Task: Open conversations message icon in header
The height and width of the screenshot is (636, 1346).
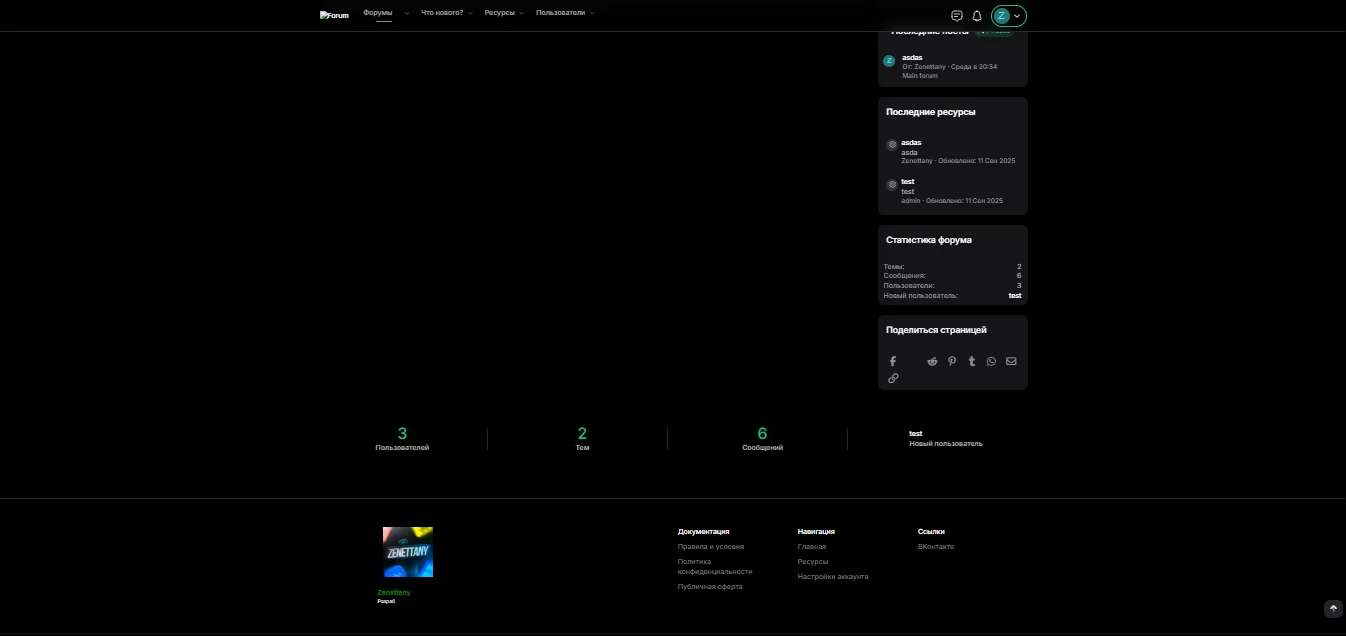Action: [x=957, y=16]
